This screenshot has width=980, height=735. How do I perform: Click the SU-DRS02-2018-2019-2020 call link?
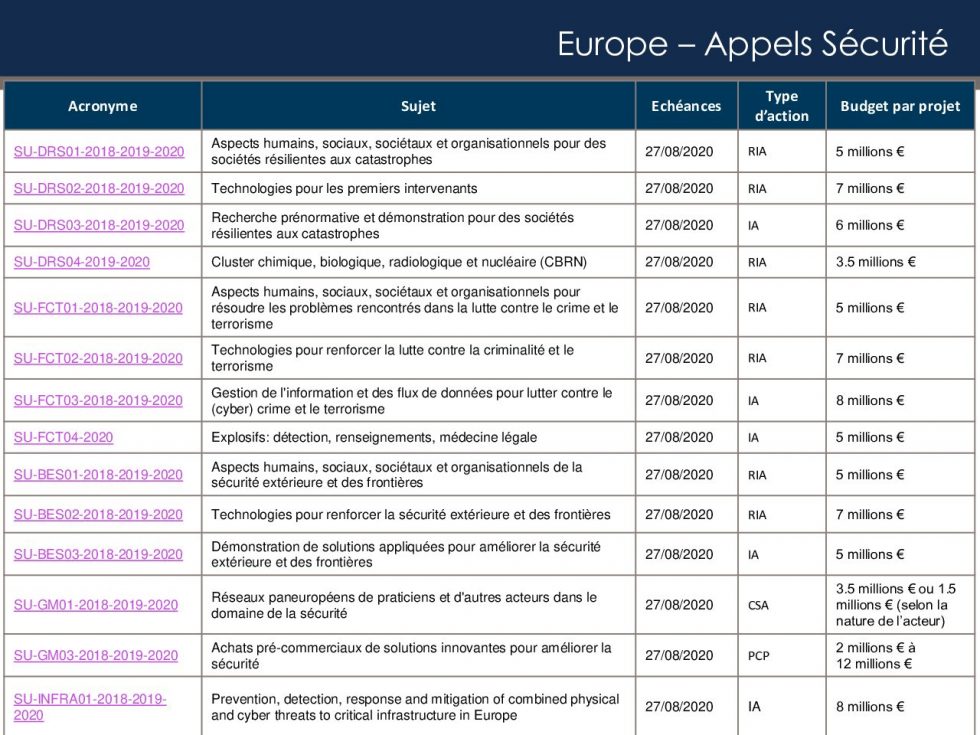[99, 189]
